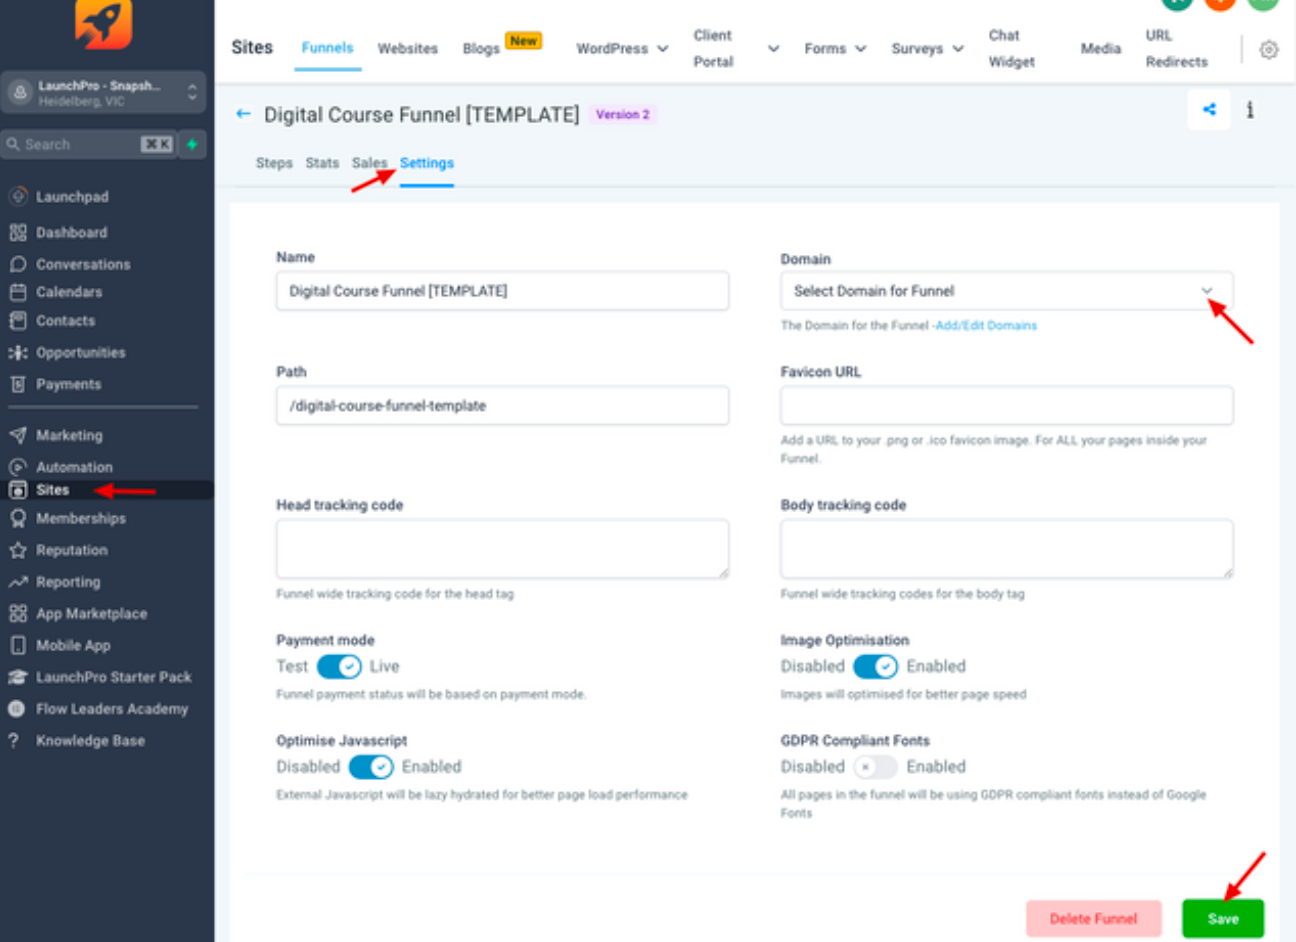1296x942 pixels.
Task: Click the Head tracking code textarea
Action: (502, 549)
